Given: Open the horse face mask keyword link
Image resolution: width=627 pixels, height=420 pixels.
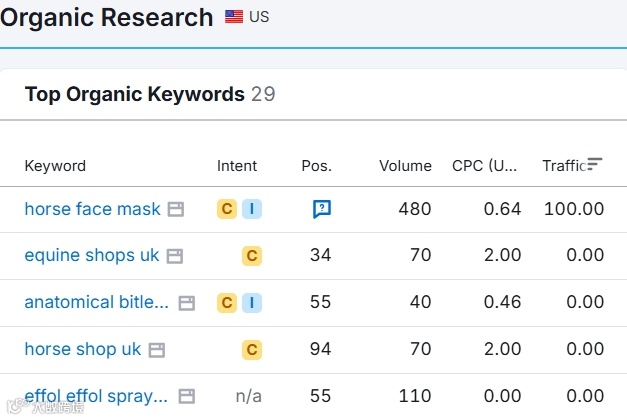Looking at the screenshot, I should tap(92, 209).
